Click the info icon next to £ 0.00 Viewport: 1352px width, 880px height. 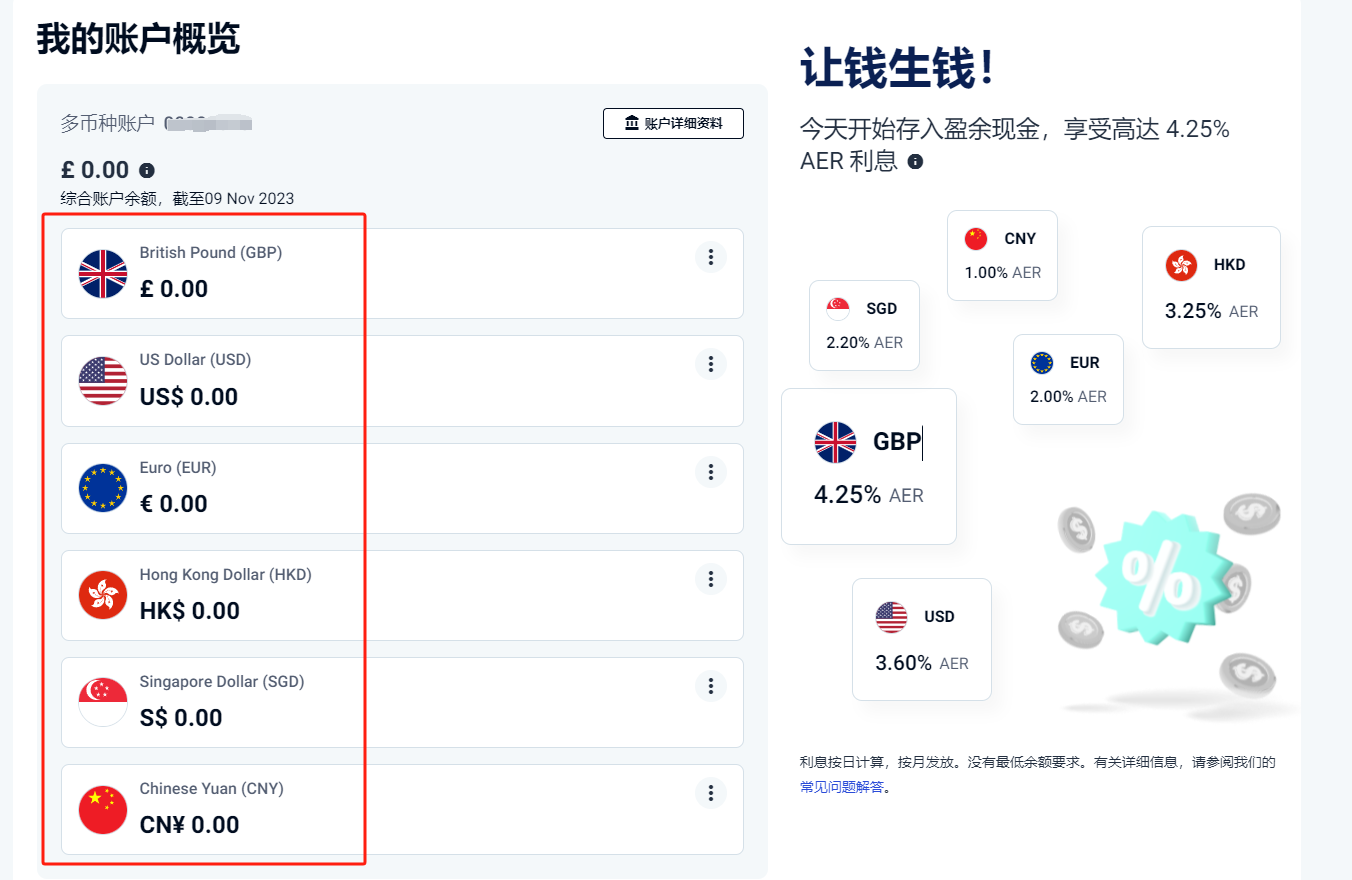(x=145, y=169)
